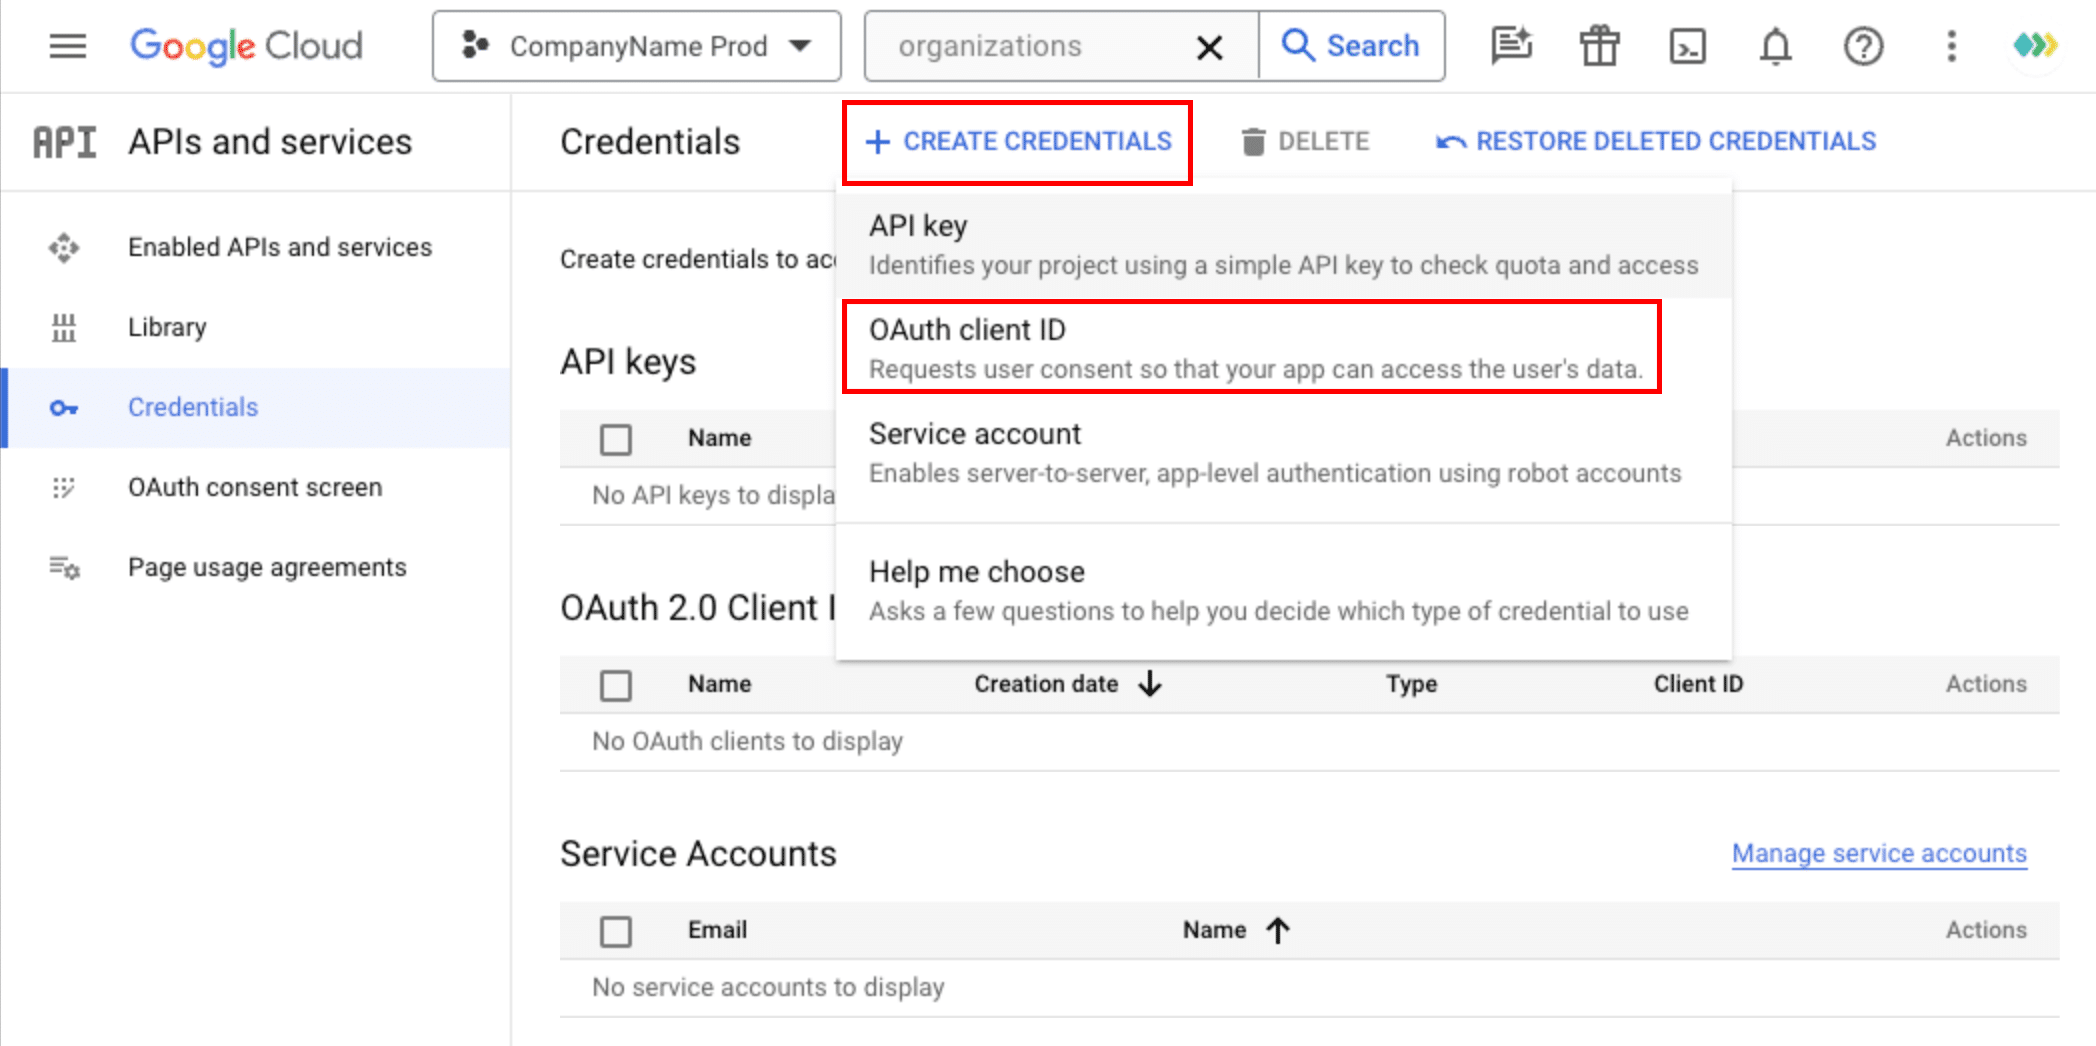This screenshot has width=2096, height=1046.
Task: Open the help question mark icon
Action: coord(1863,46)
